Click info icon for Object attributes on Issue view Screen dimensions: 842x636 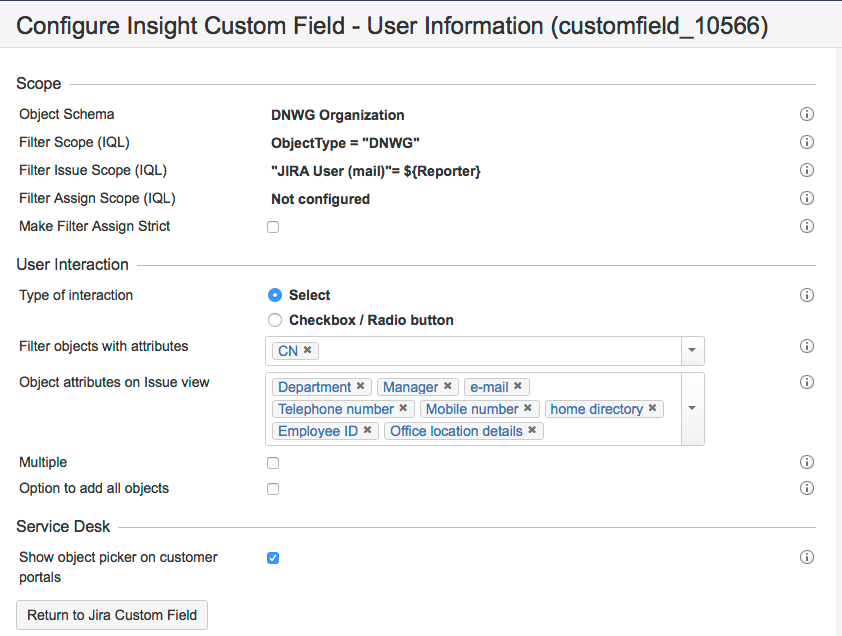pyautogui.click(x=807, y=382)
